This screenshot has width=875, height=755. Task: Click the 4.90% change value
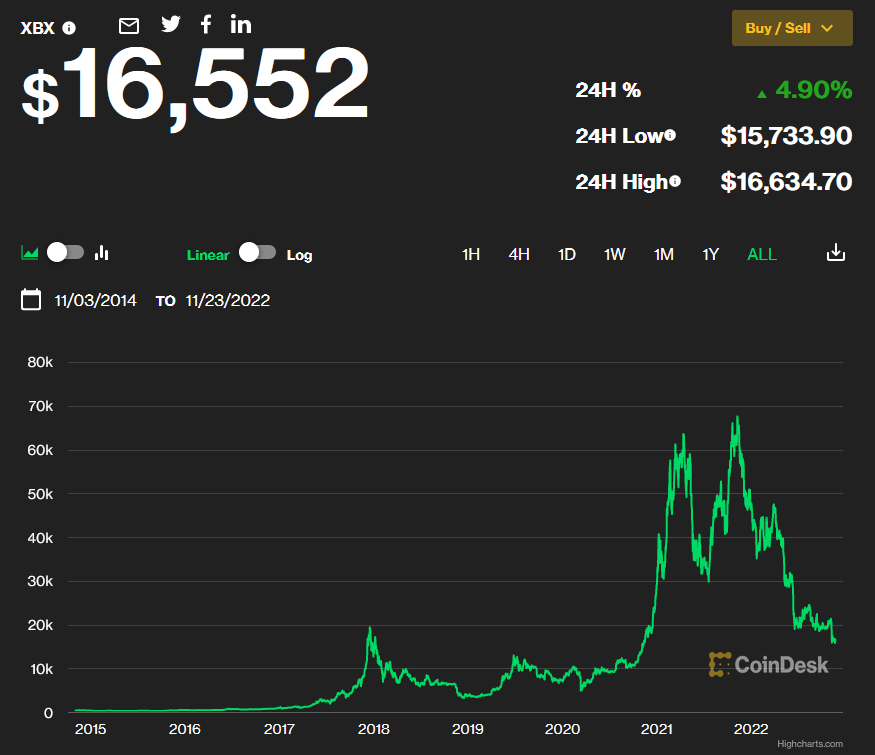pyautogui.click(x=814, y=90)
